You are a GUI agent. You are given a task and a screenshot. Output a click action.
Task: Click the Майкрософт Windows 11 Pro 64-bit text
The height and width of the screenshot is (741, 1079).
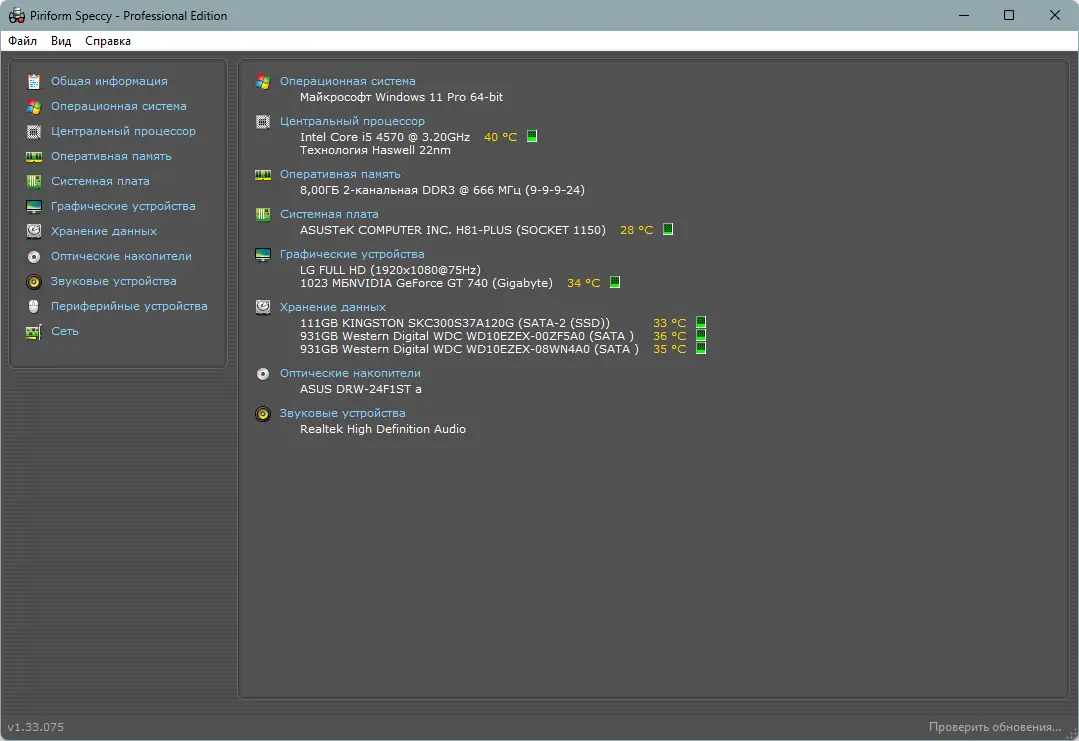click(401, 97)
